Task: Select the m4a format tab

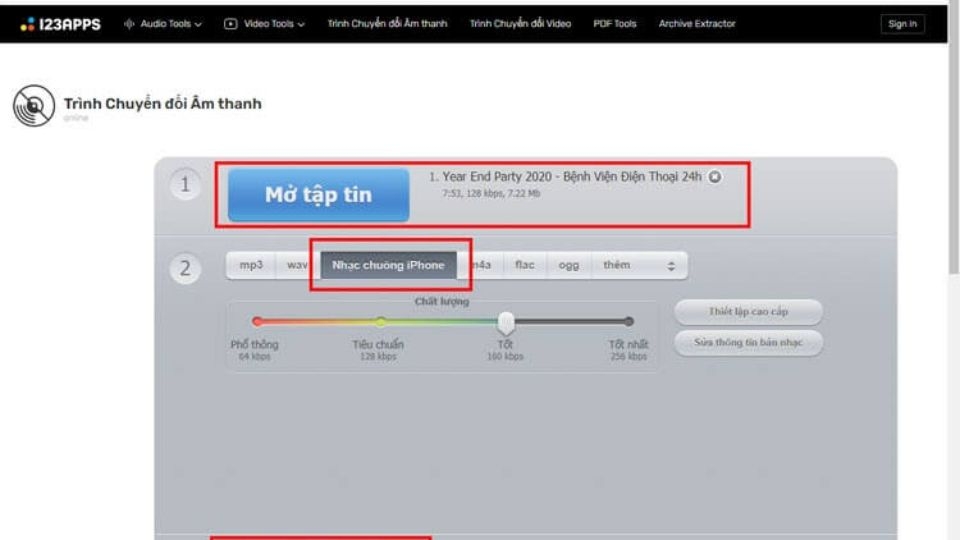Action: pyautogui.click(x=481, y=265)
